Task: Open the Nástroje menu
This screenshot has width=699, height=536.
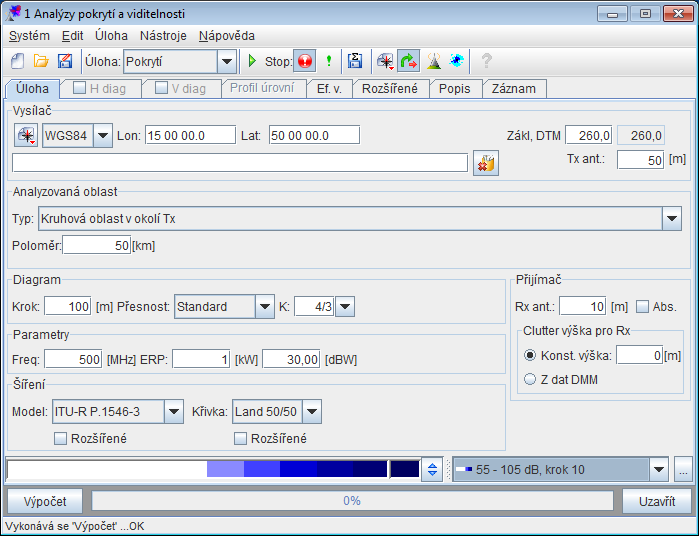Action: (163, 35)
